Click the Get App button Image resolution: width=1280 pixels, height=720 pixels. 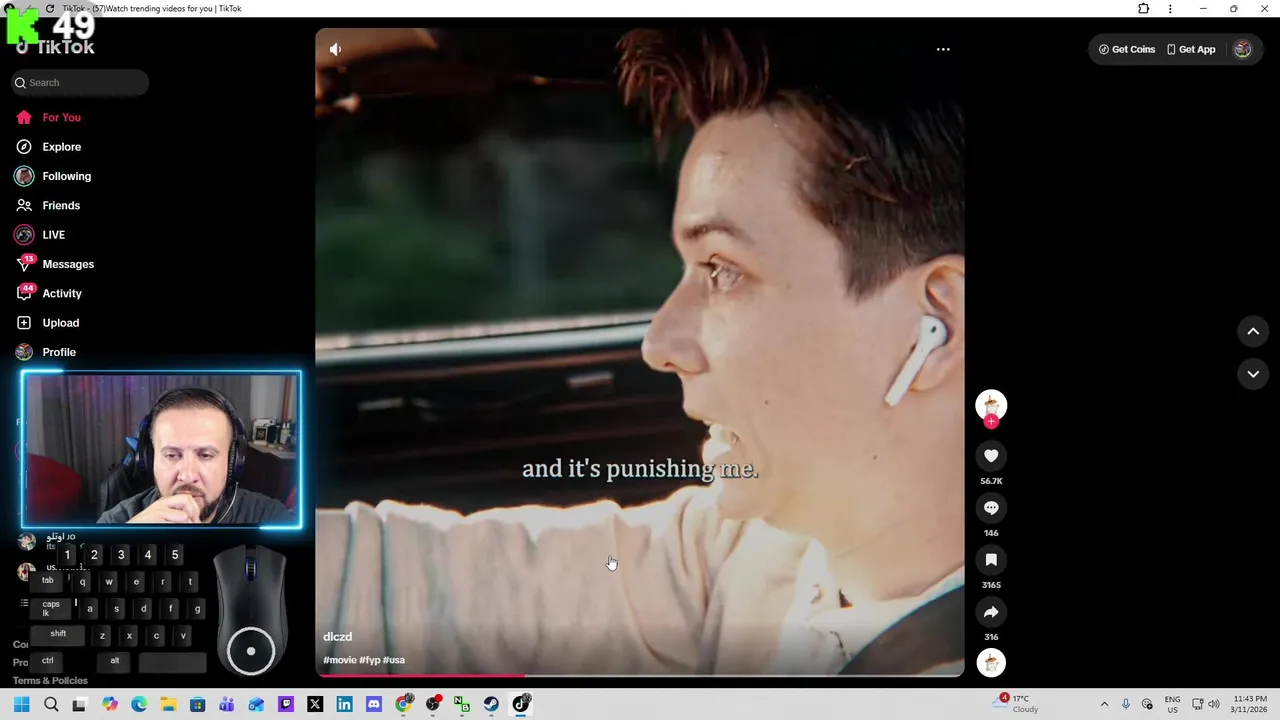tap(1191, 49)
